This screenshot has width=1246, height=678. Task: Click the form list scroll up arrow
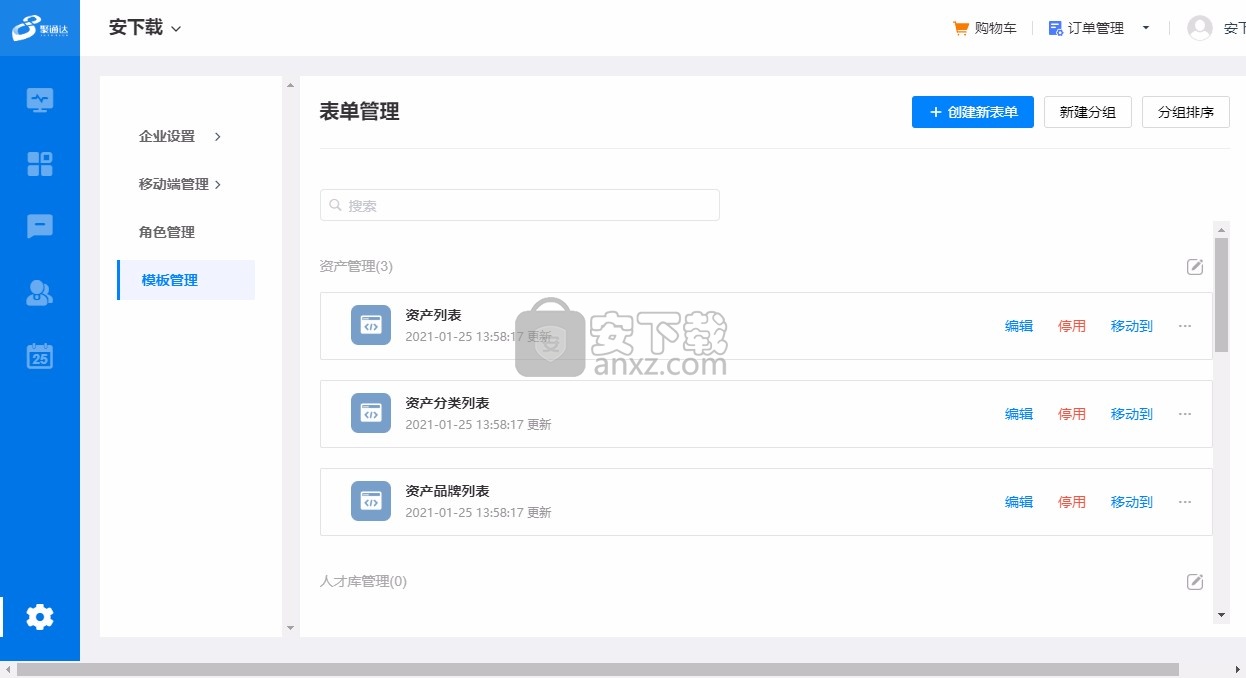[1221, 229]
